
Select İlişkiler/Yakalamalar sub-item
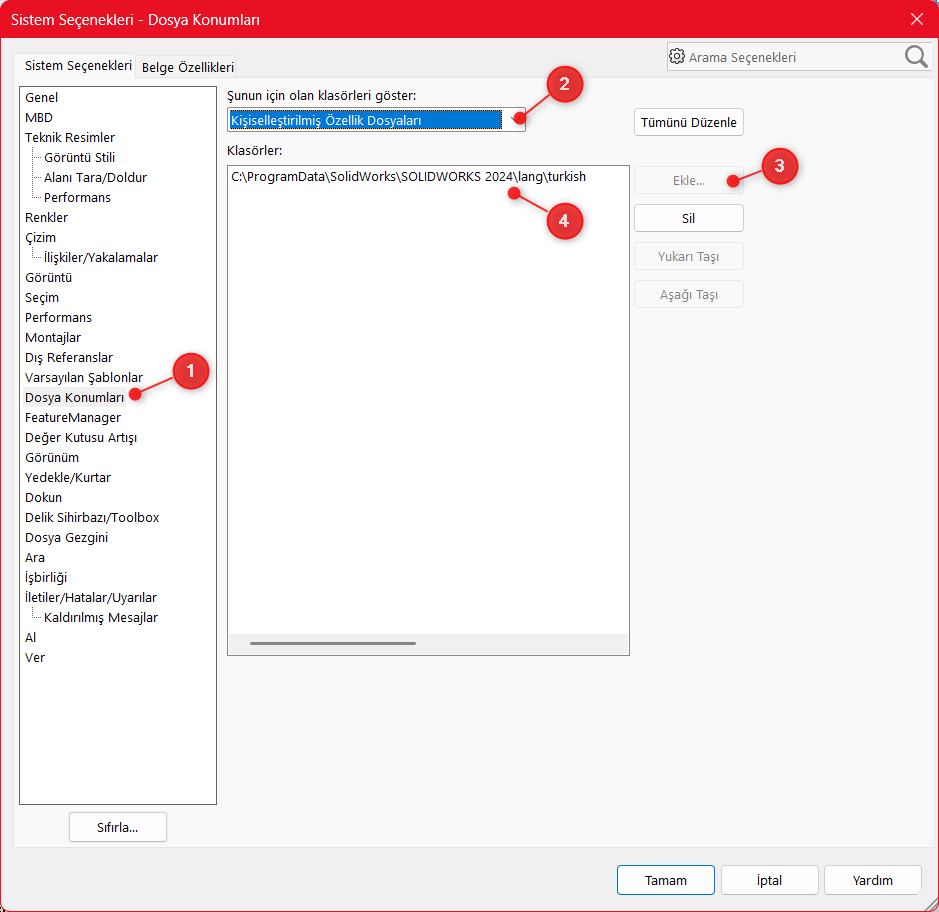[x=101, y=257]
